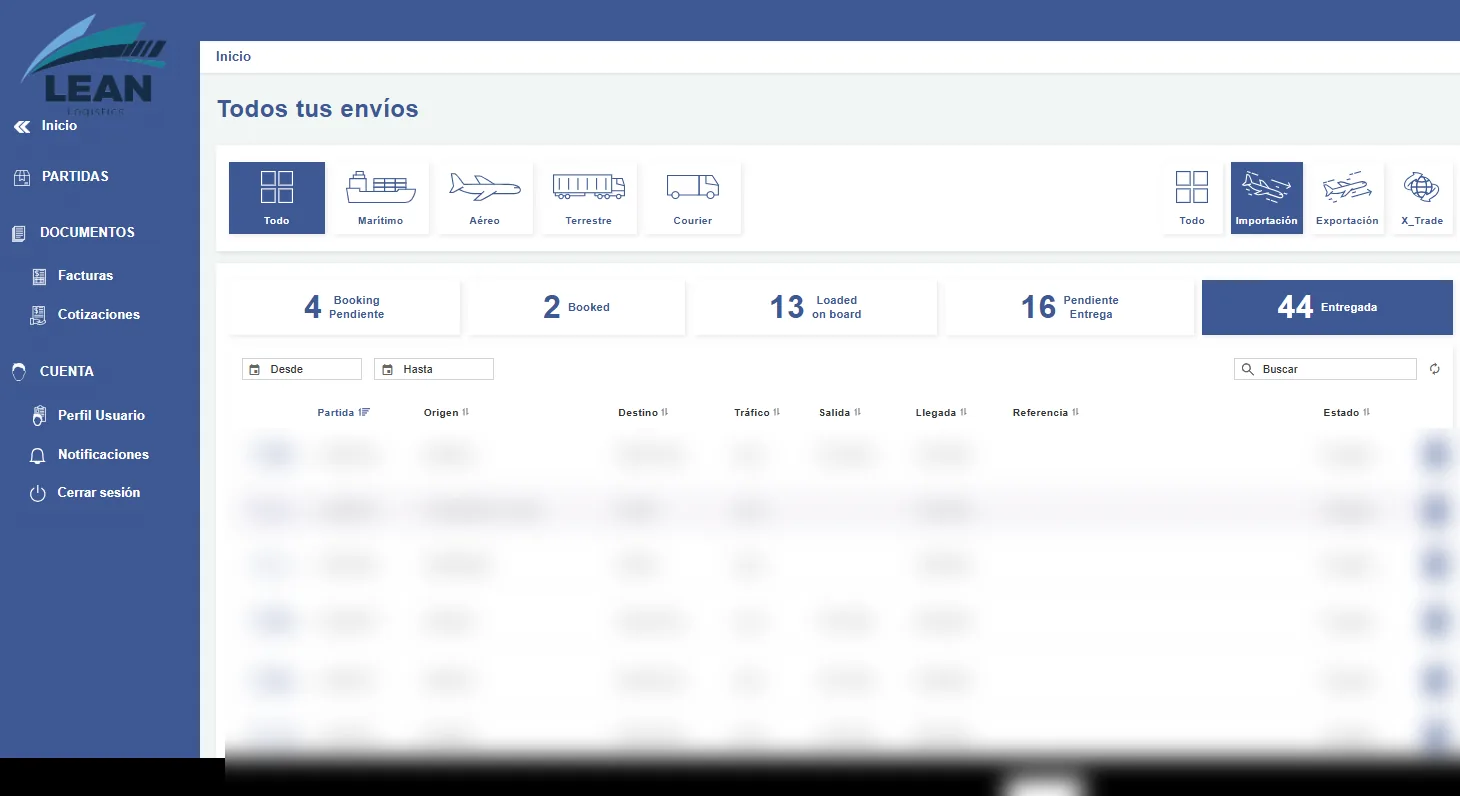Filter shipments by Terrestre truck icon
1460x796 pixels.
tap(589, 198)
